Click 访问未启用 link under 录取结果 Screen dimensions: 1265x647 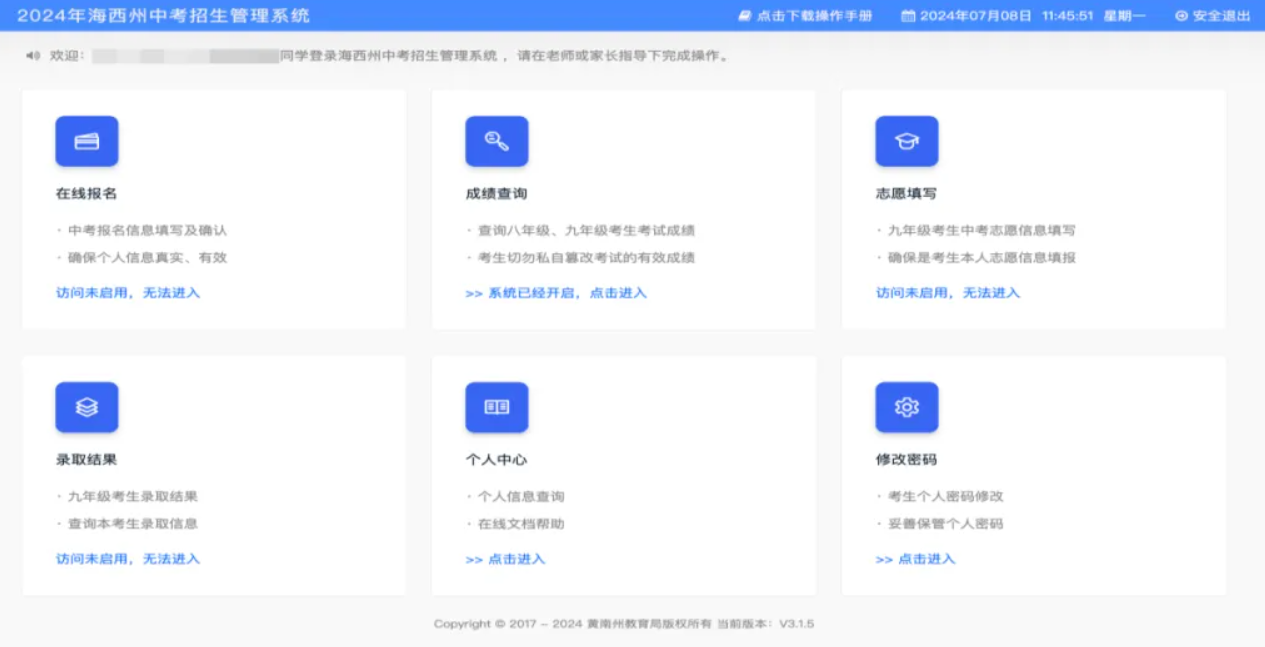(x=128, y=559)
